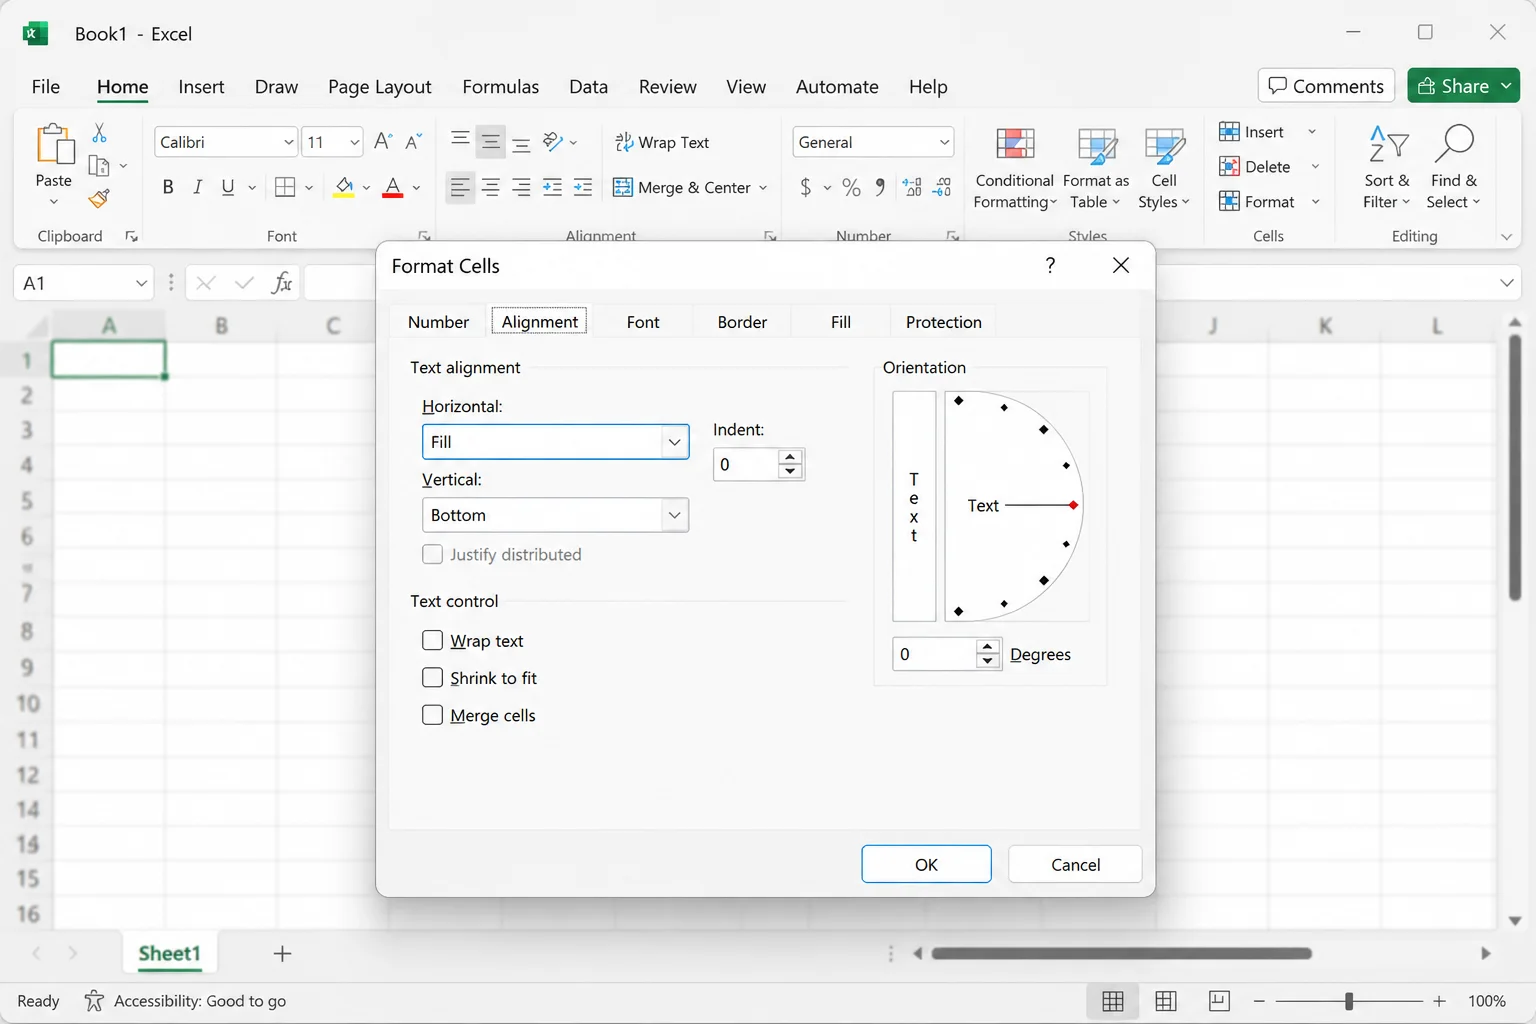Screen dimensions: 1536x1024
Task: Click Middle Align icon in ribbon
Action: pos(490,142)
